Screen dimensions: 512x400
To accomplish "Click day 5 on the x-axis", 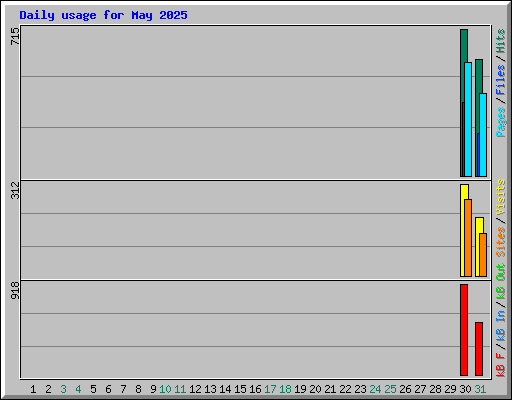I will [93, 389].
